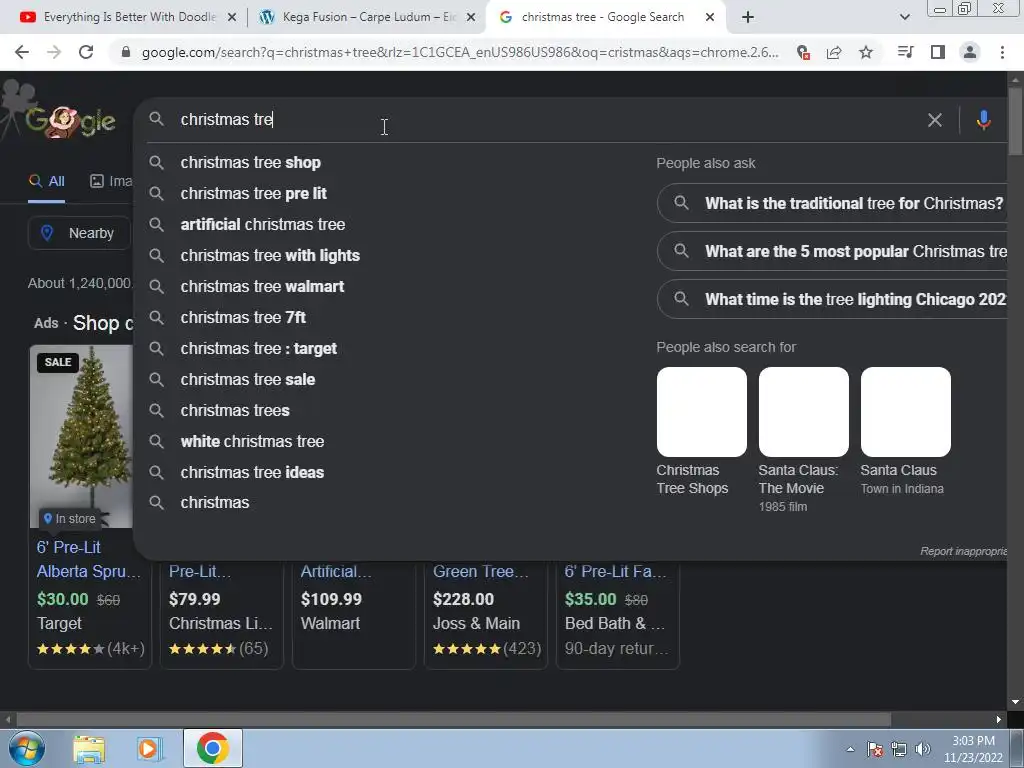Open Santa Claus Town in Indiana thumbnail
1024x768 pixels.
pos(905,412)
